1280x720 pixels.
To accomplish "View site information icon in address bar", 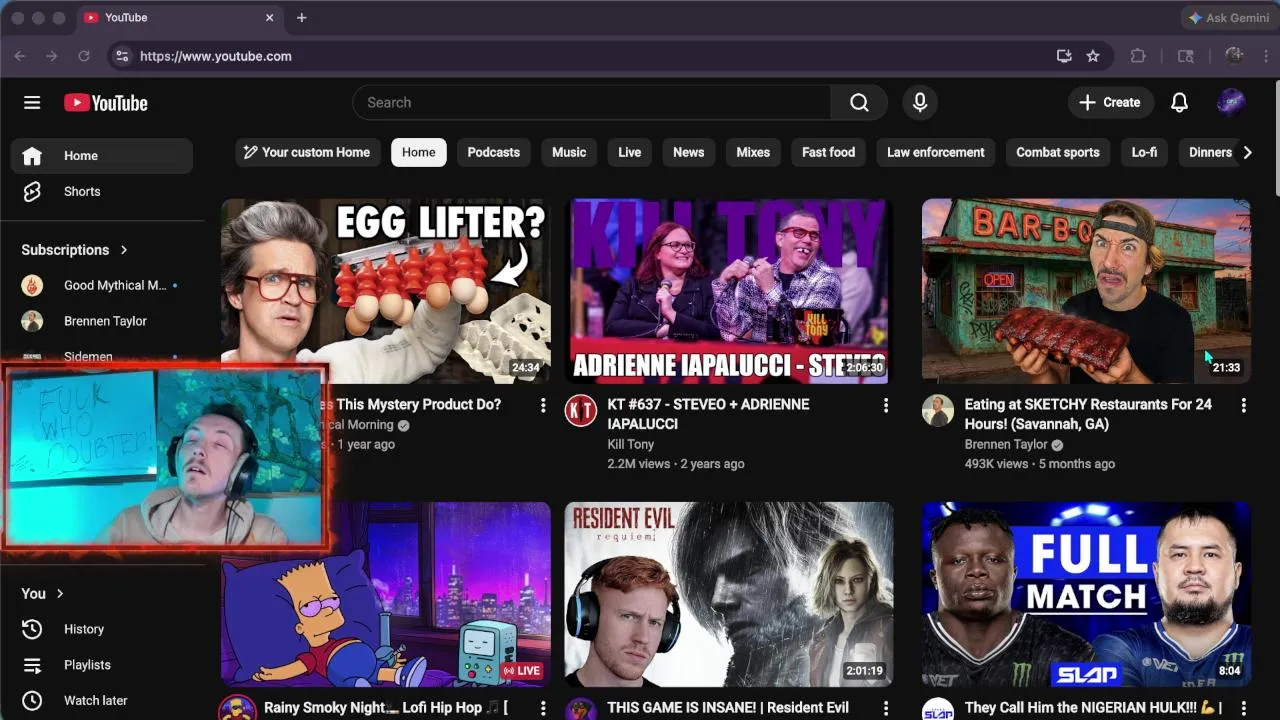I will (121, 56).
